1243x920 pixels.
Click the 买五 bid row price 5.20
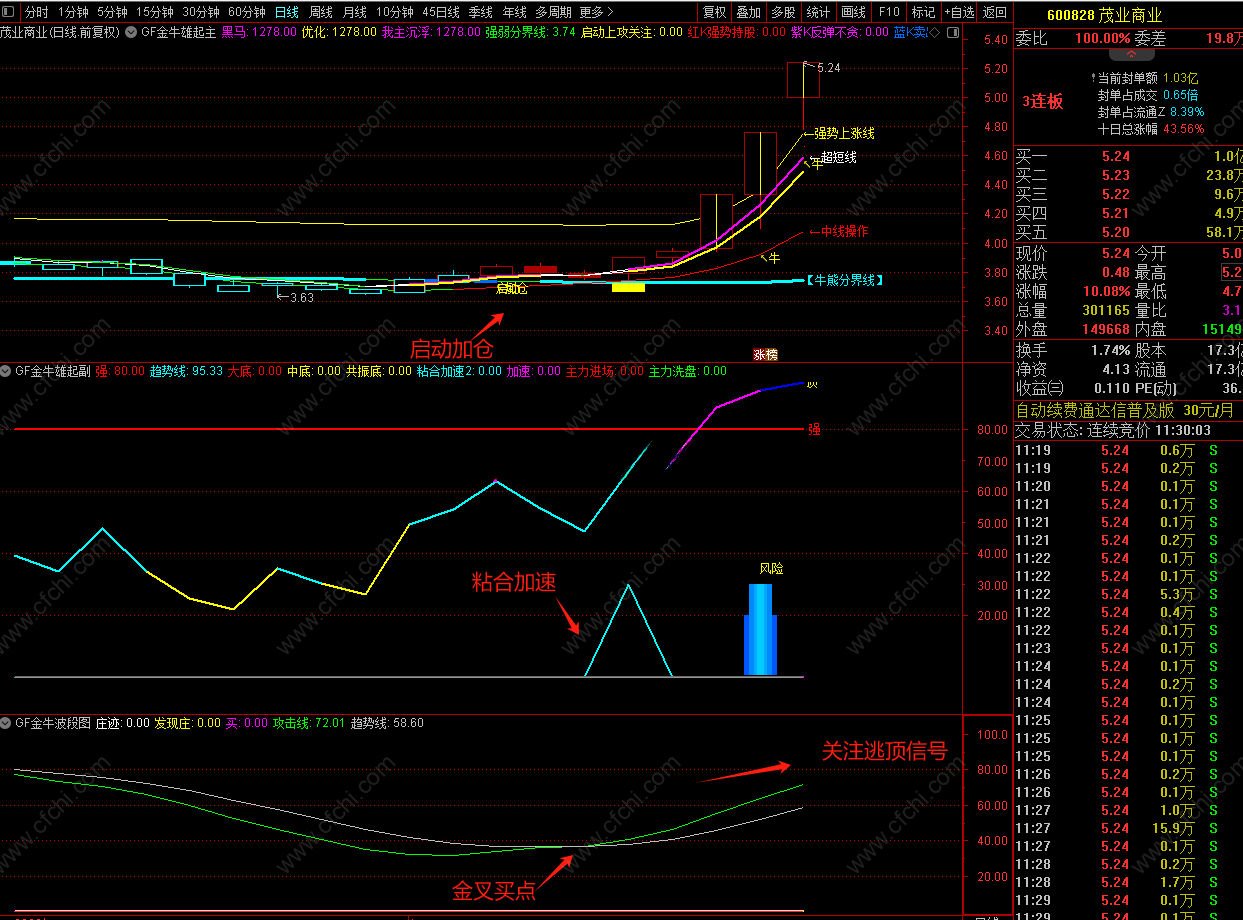pyautogui.click(x=1116, y=232)
